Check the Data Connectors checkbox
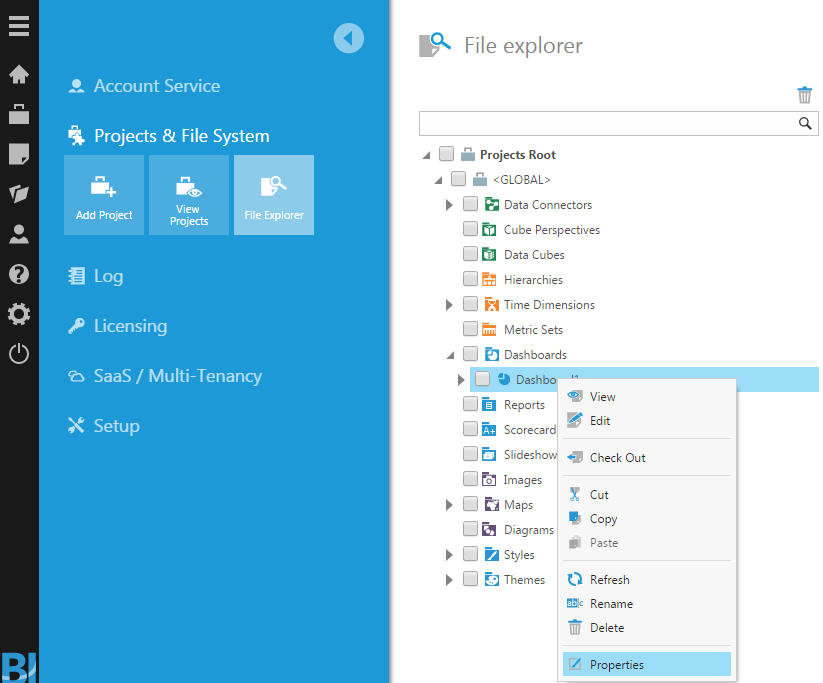823x683 pixels. (x=470, y=204)
